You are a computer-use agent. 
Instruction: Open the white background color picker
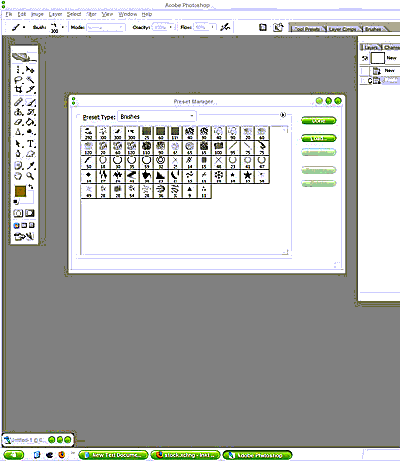tap(30, 199)
